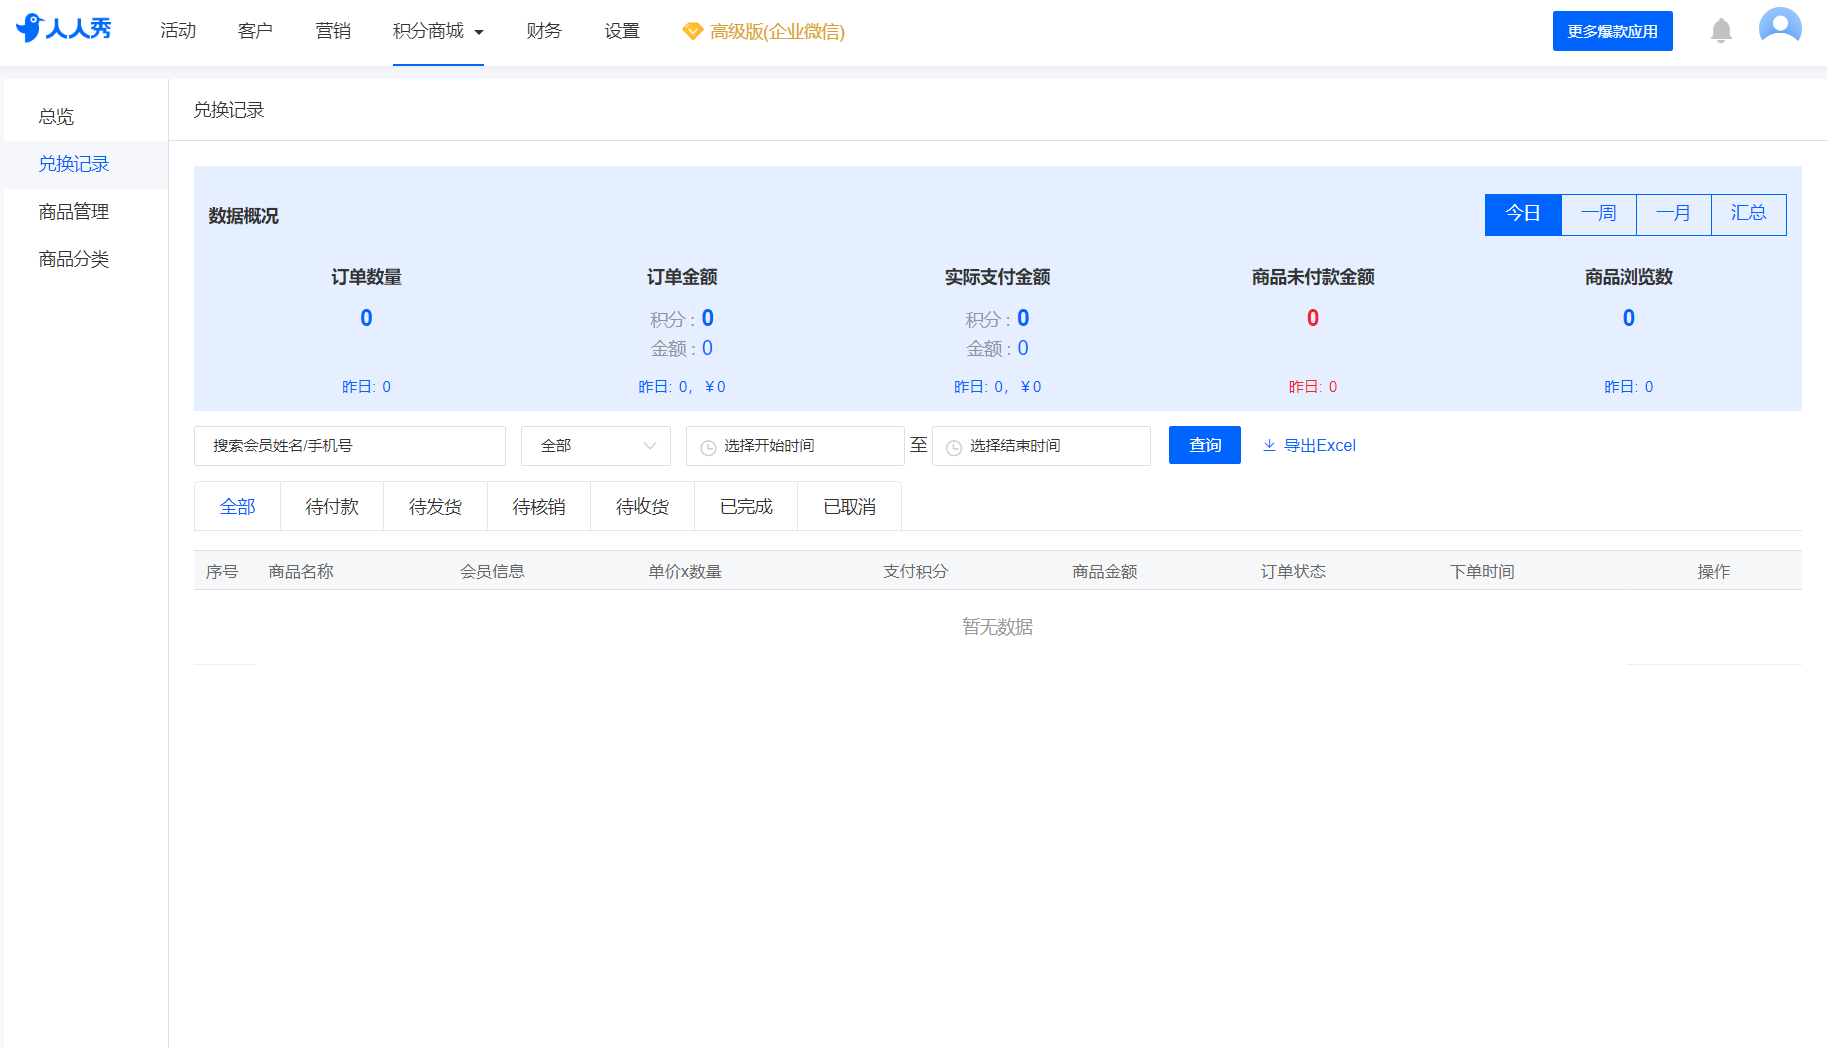
Task: Switch to 待收货 tab
Action: 643,507
